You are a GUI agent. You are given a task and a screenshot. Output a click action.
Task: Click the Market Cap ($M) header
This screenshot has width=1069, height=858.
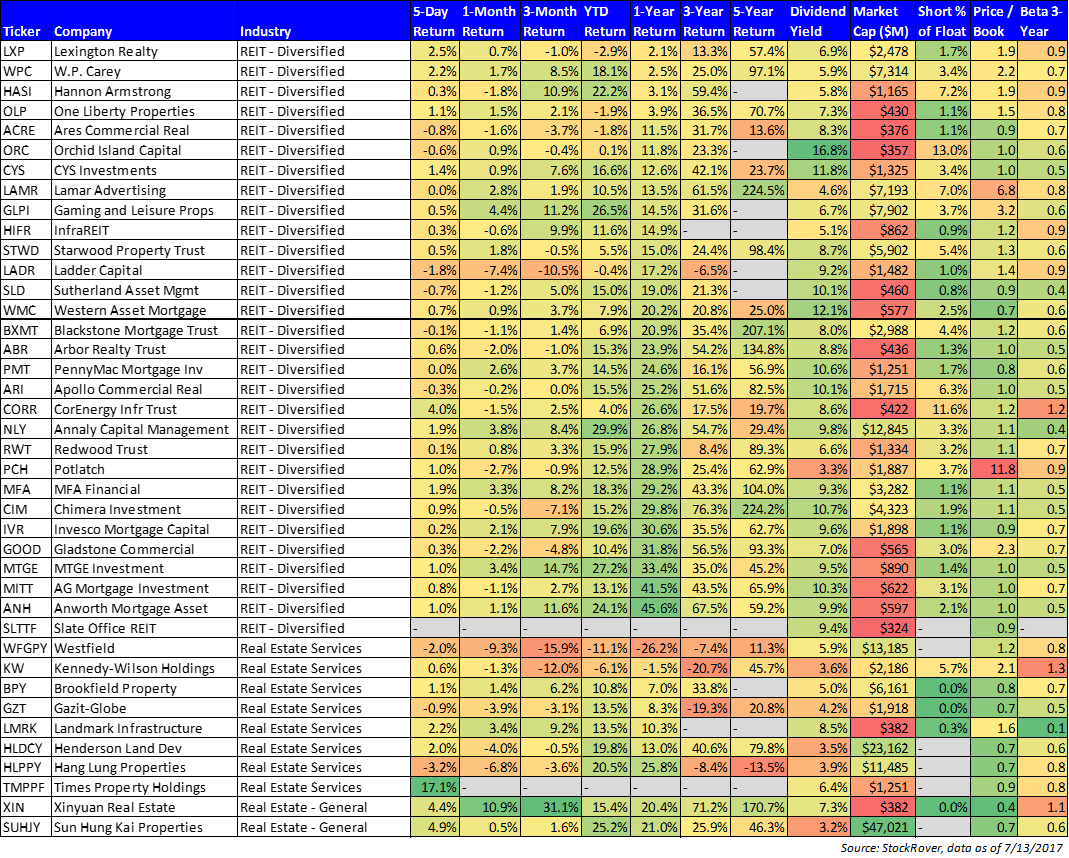[881, 21]
